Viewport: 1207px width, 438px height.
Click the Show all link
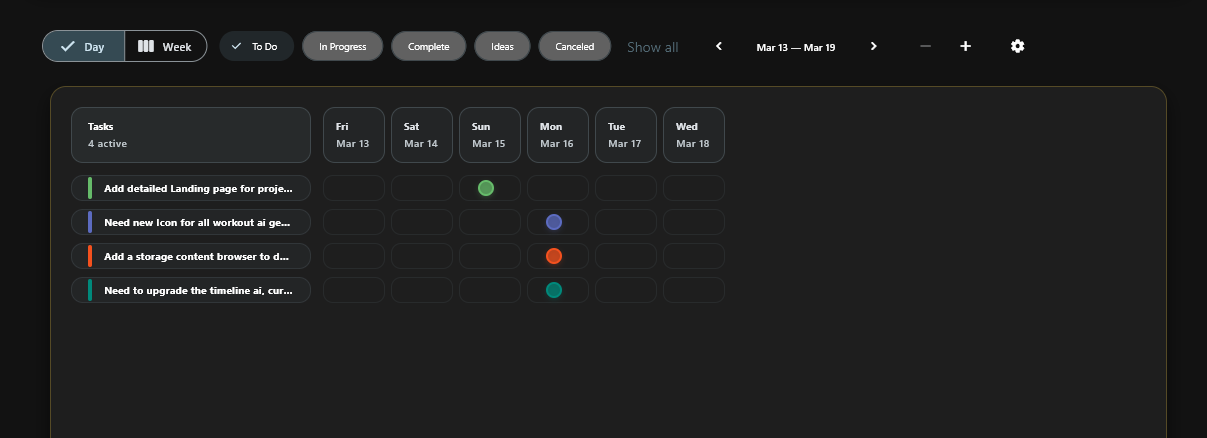point(652,47)
